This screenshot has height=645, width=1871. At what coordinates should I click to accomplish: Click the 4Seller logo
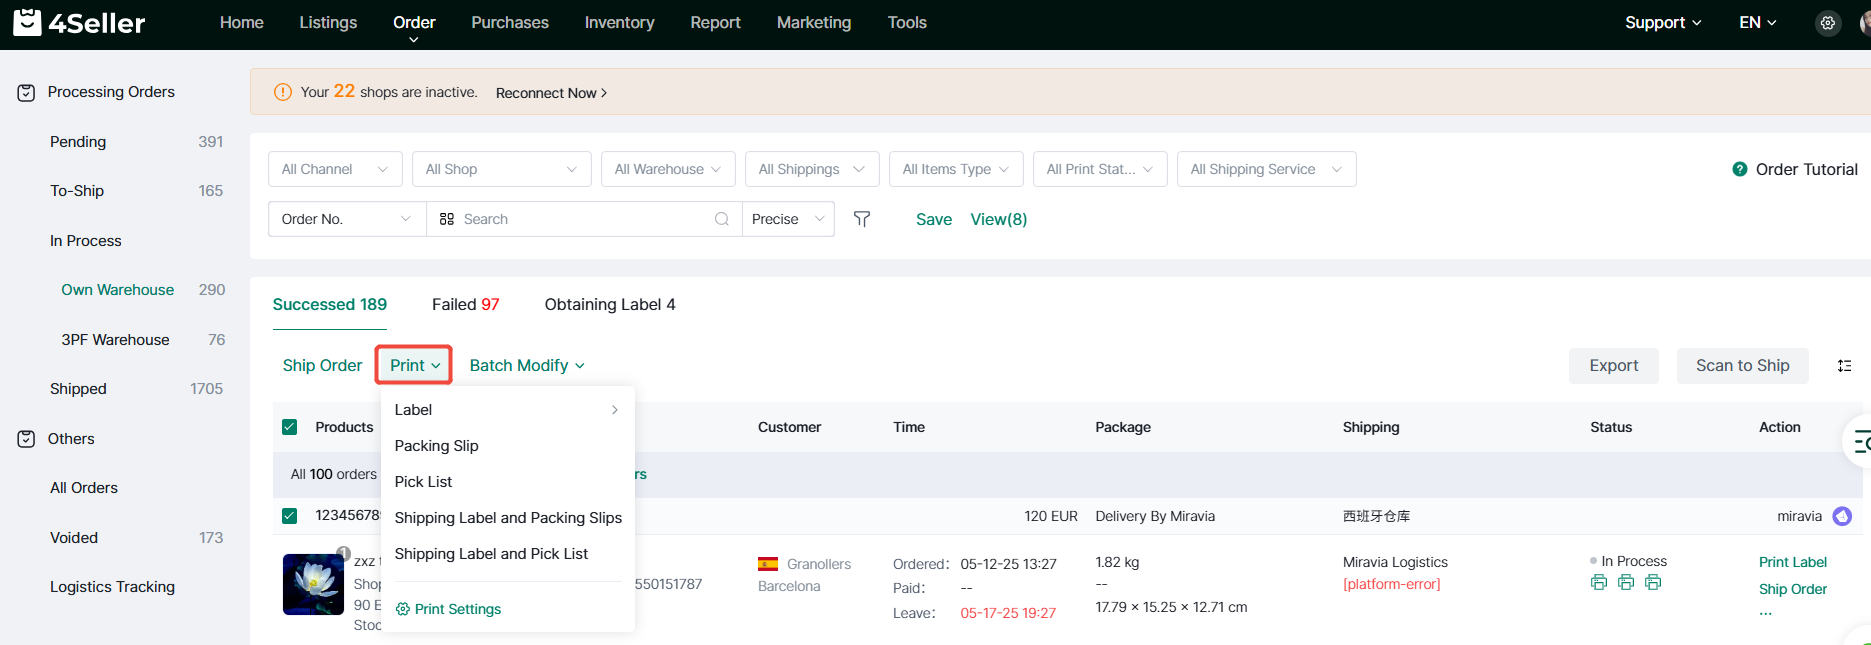(79, 22)
